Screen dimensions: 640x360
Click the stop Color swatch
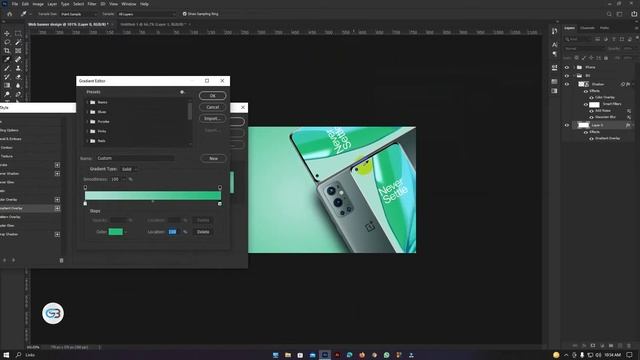(x=116, y=232)
